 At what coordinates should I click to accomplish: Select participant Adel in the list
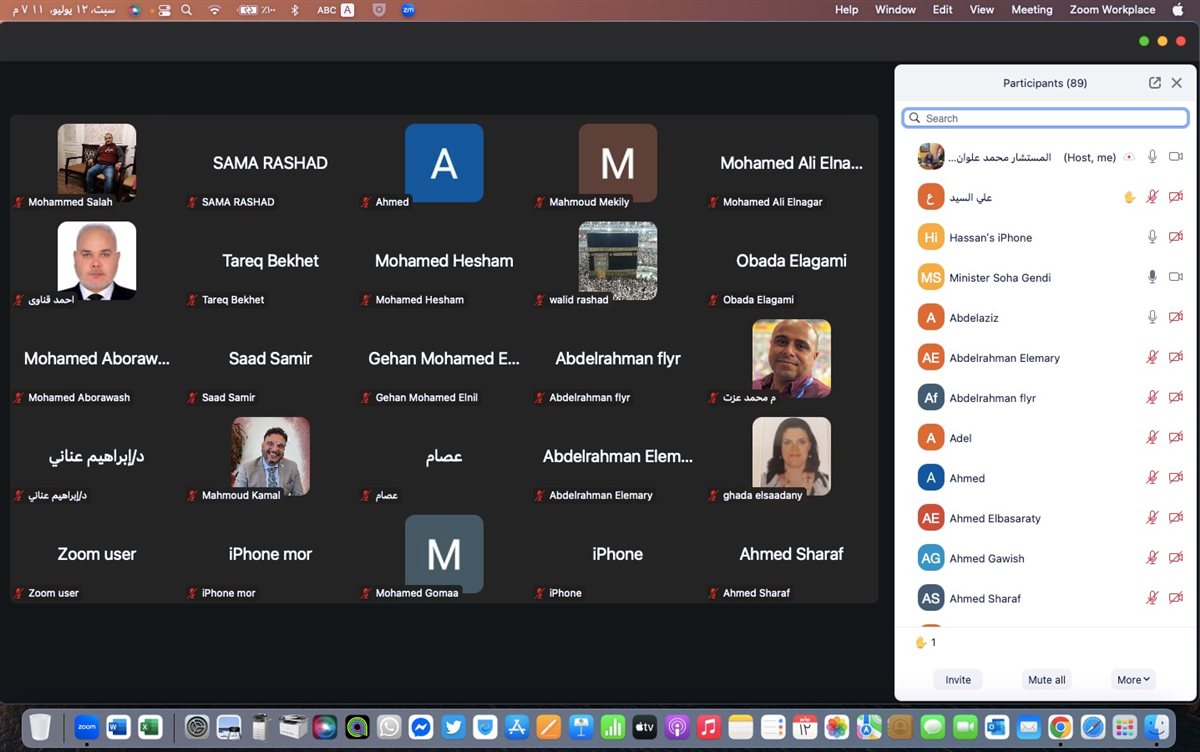click(1046, 437)
